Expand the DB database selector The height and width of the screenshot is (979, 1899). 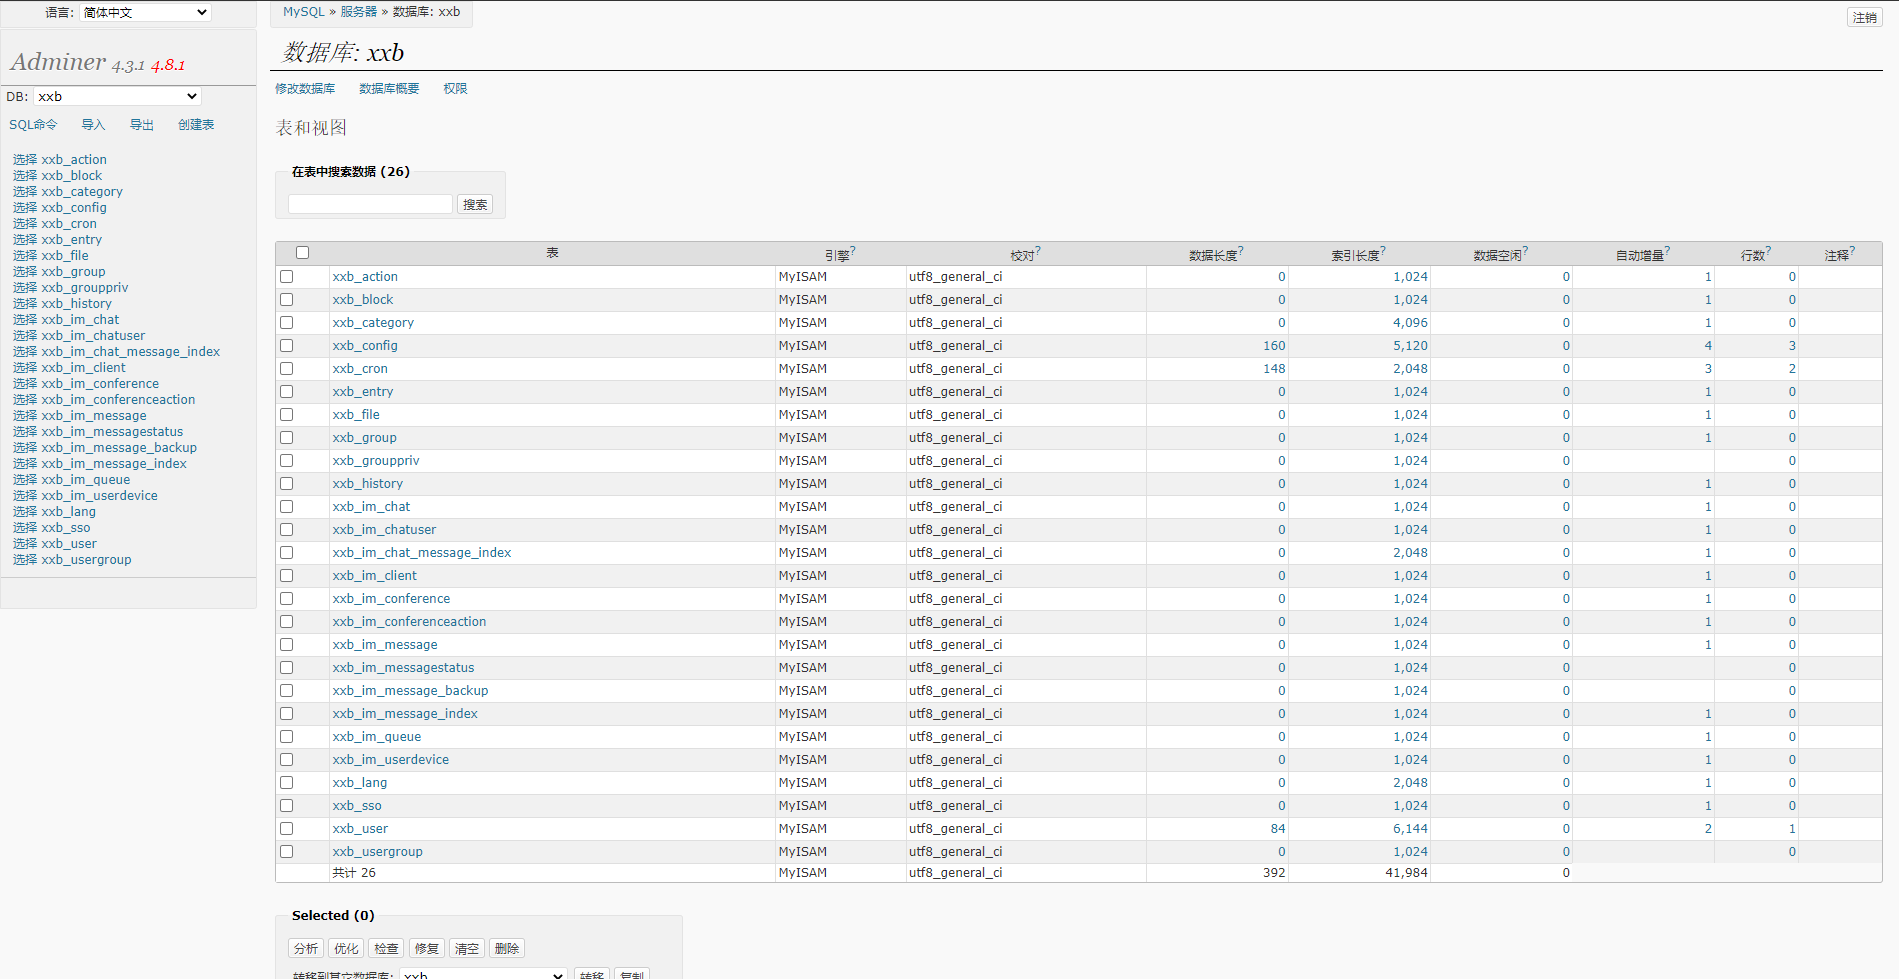tap(118, 97)
